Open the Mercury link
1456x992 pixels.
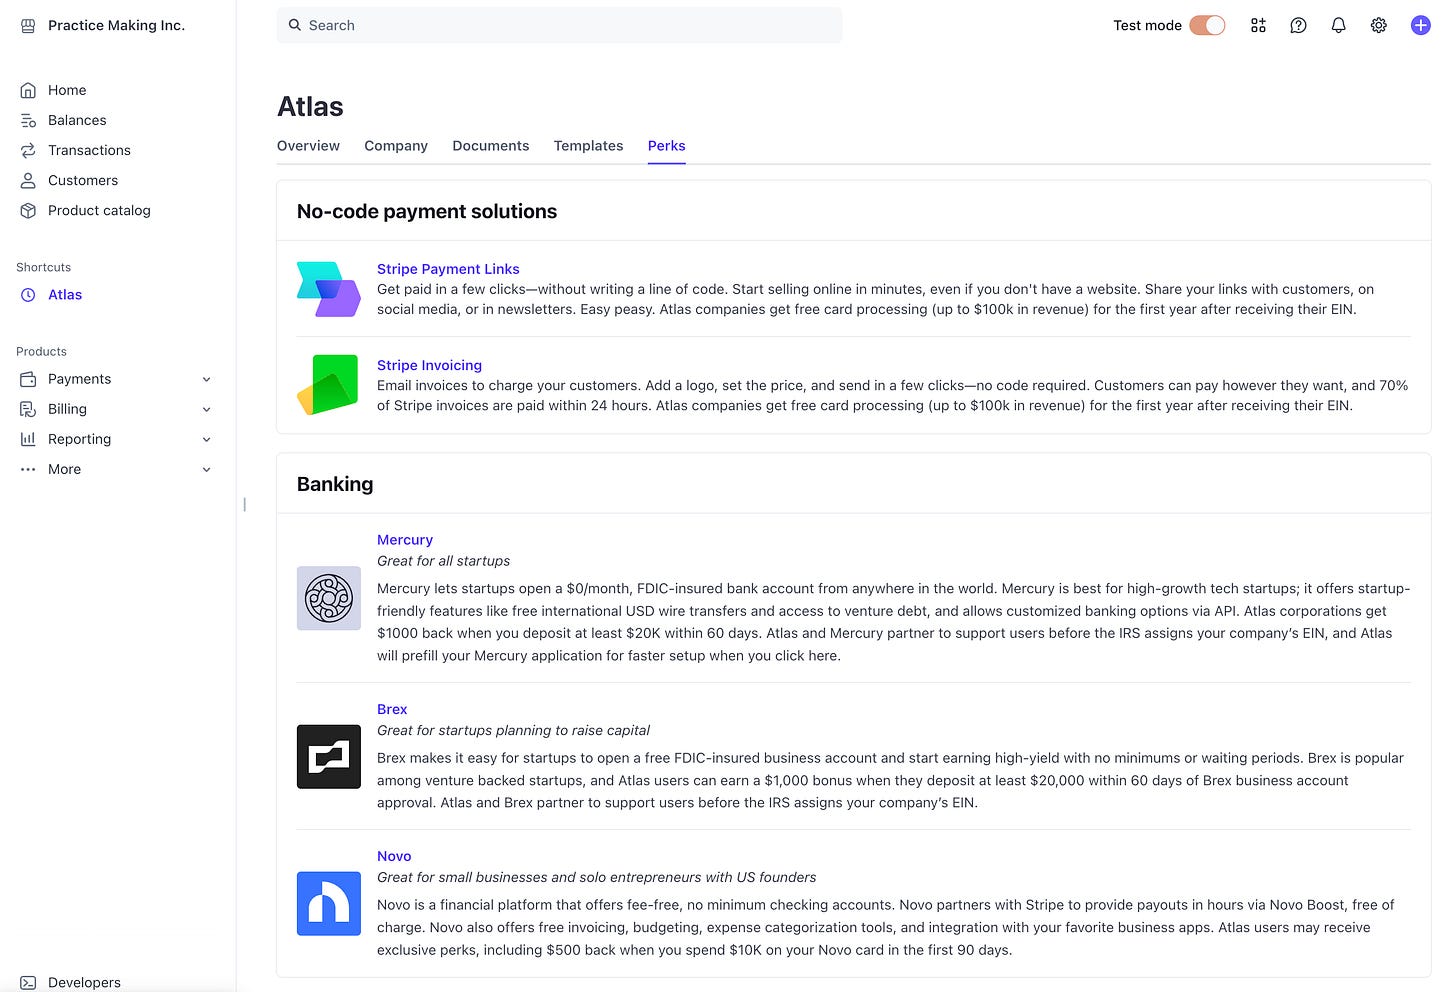tap(405, 540)
